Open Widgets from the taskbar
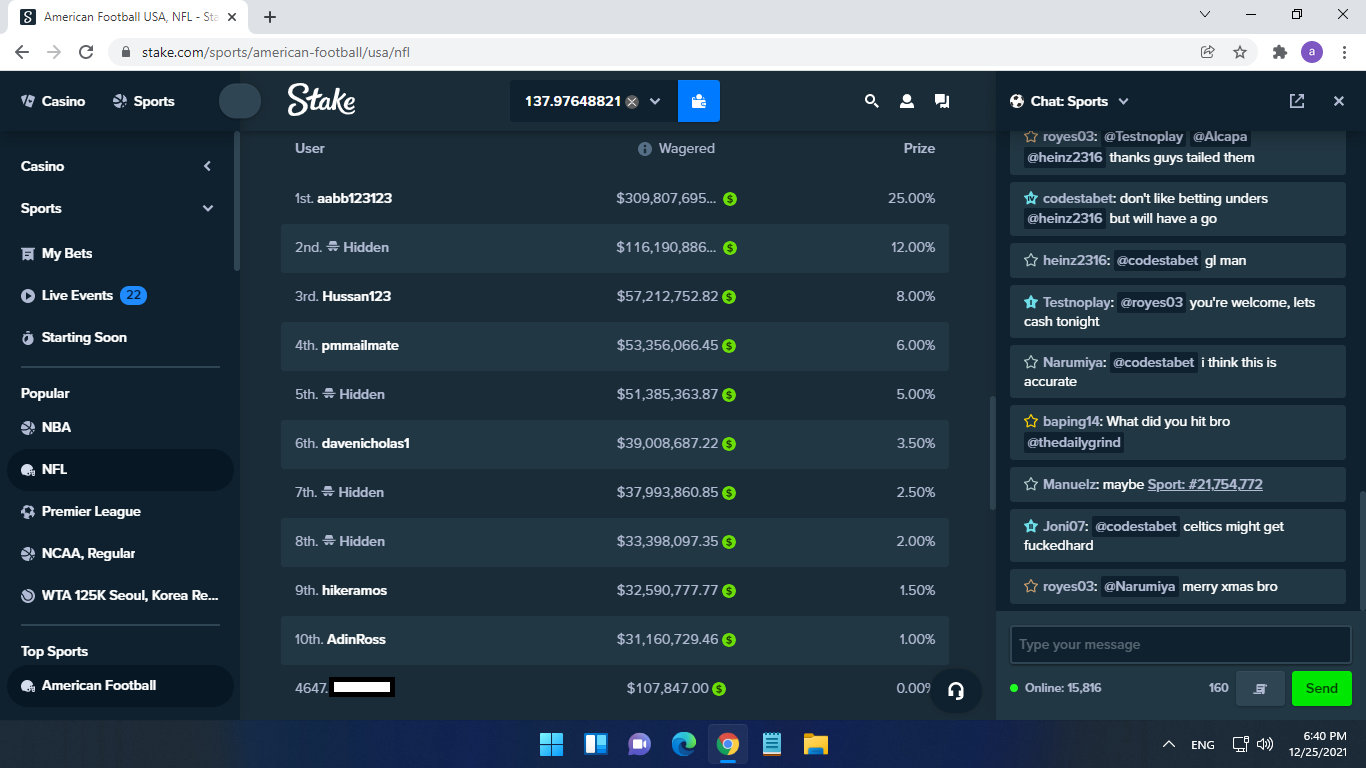 click(596, 744)
